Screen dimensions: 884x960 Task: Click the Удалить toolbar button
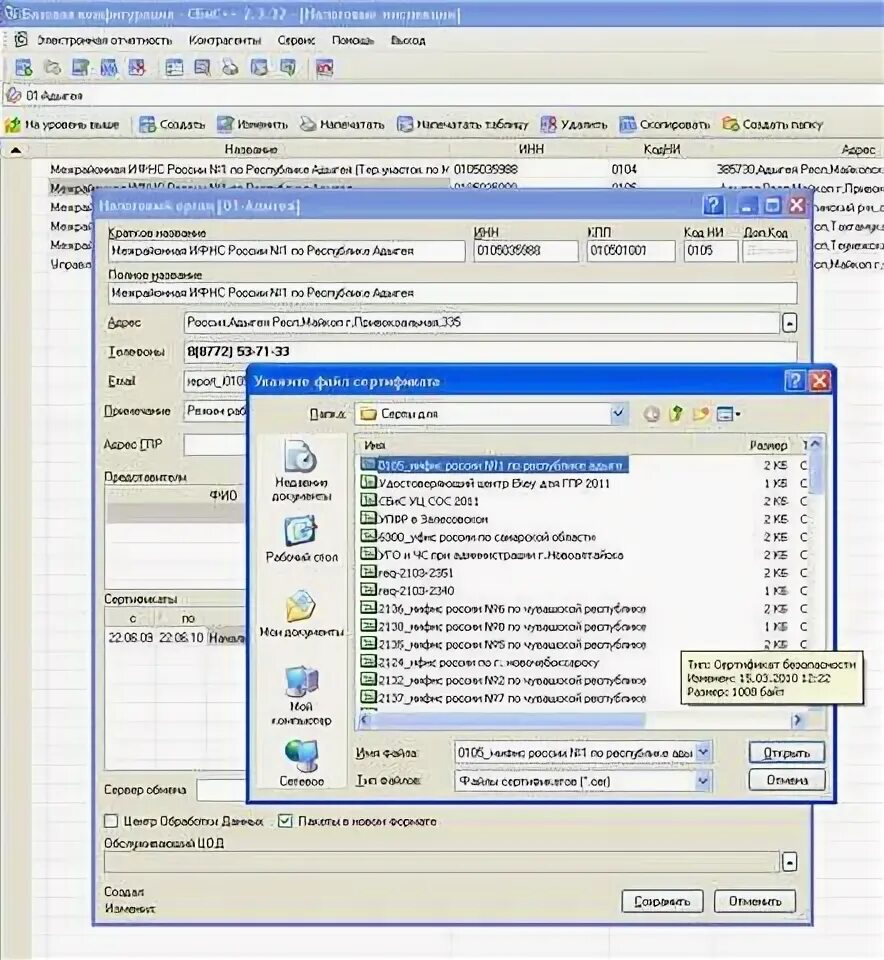tap(574, 125)
